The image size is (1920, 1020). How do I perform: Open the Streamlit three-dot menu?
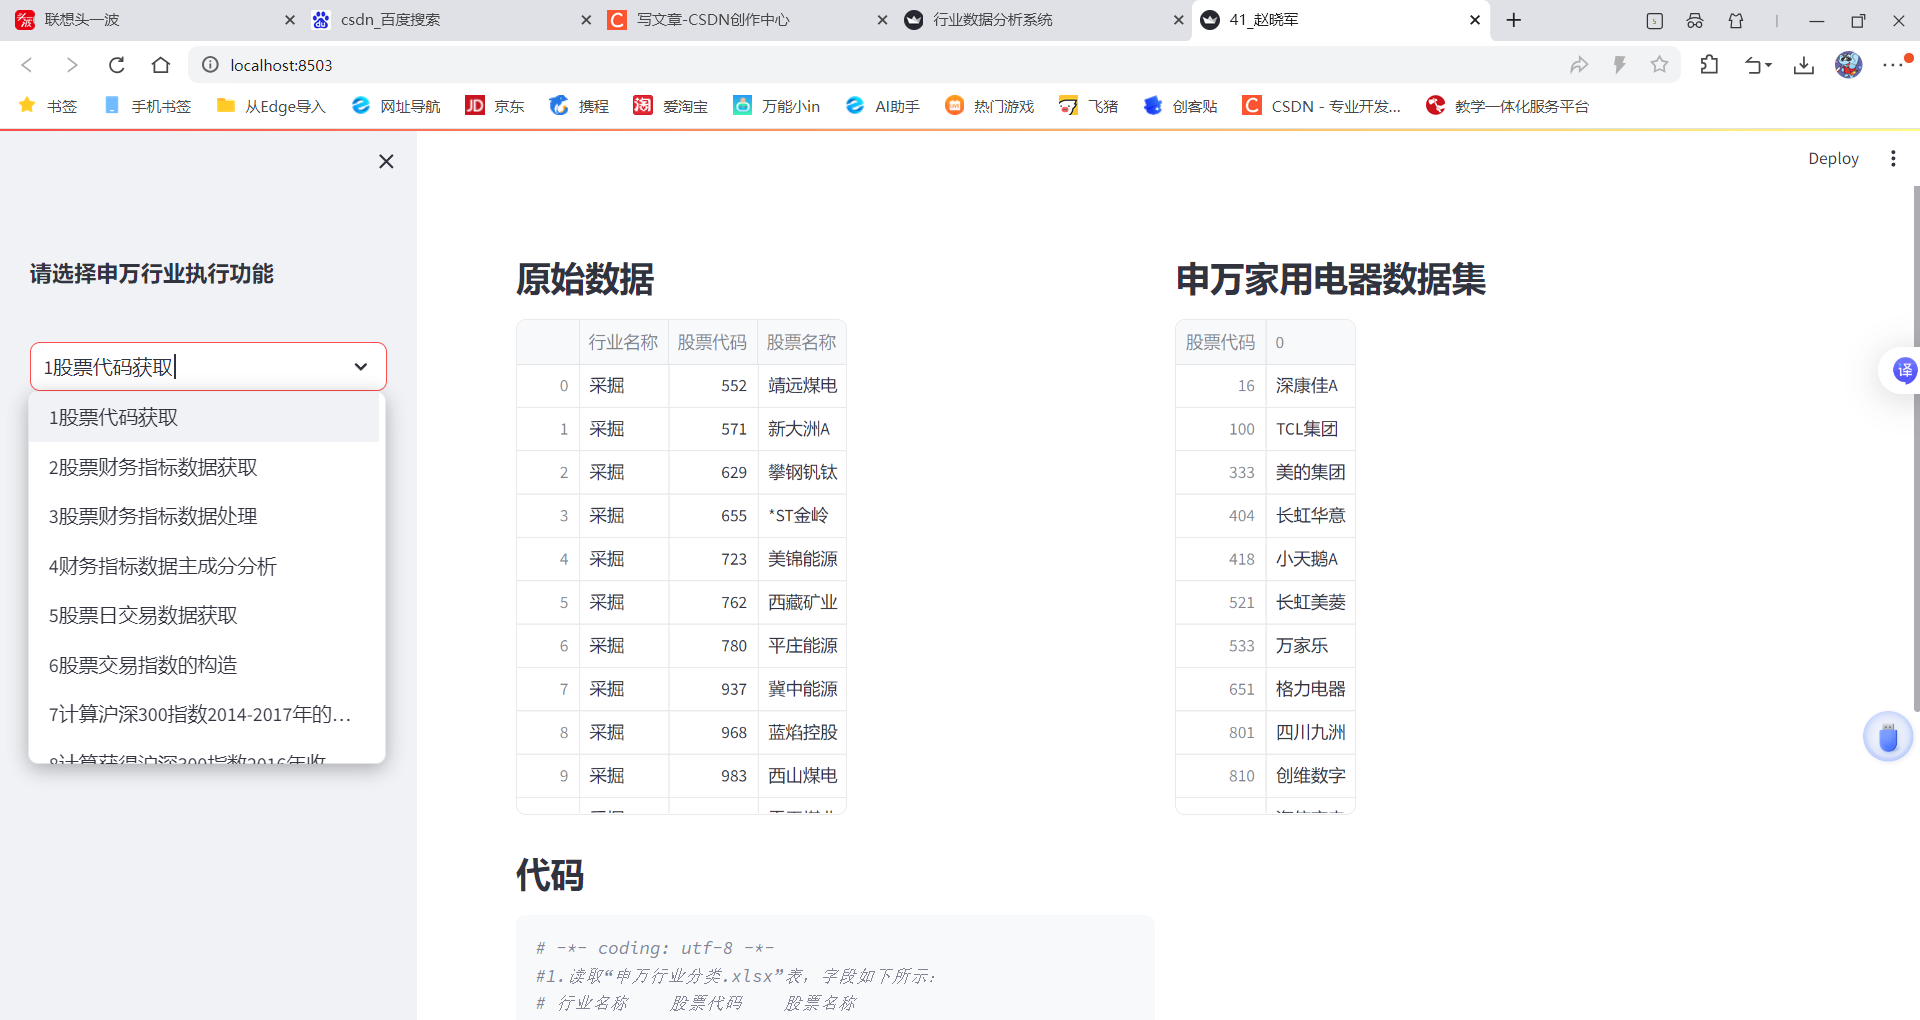point(1892,158)
